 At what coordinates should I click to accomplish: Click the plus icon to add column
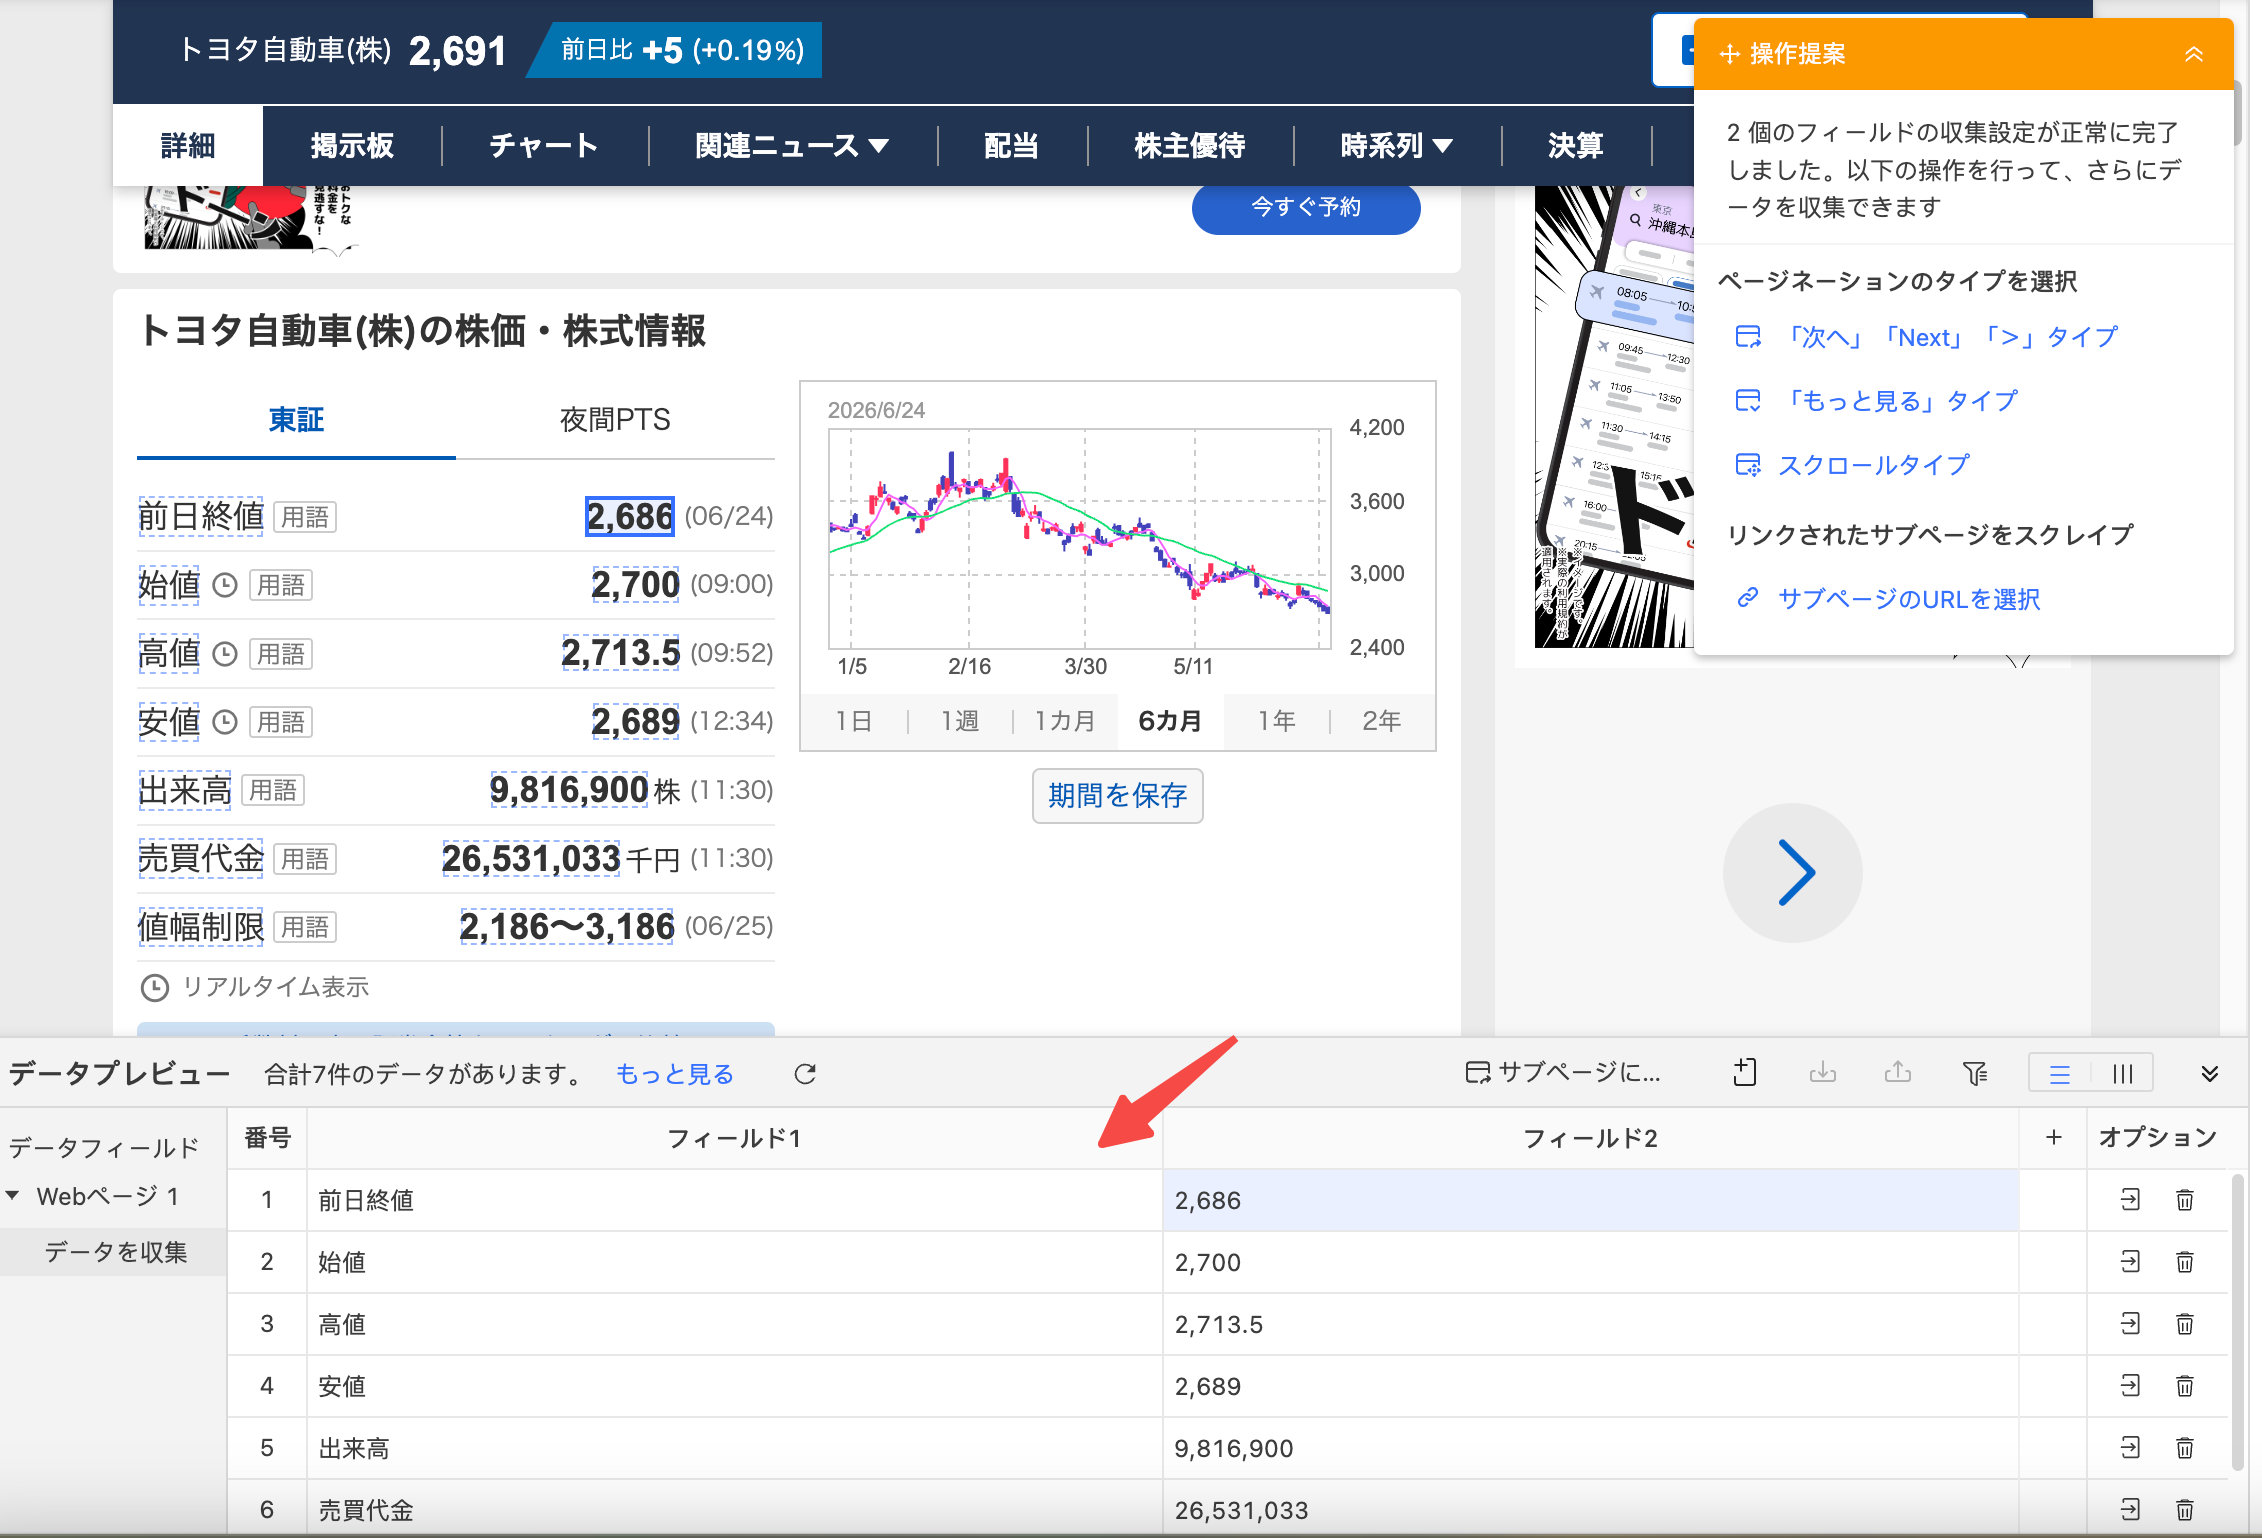pos(2054,1138)
